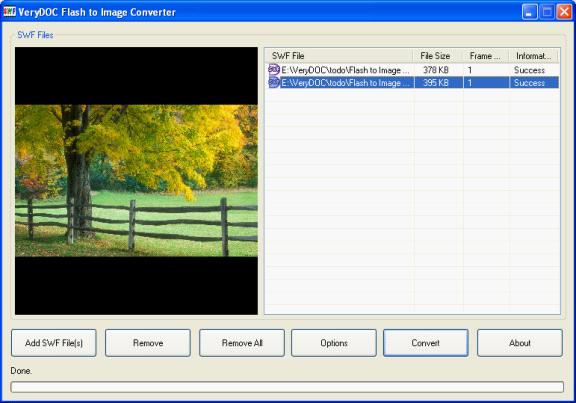Minimize the VeryDOC converter window

coord(529,12)
